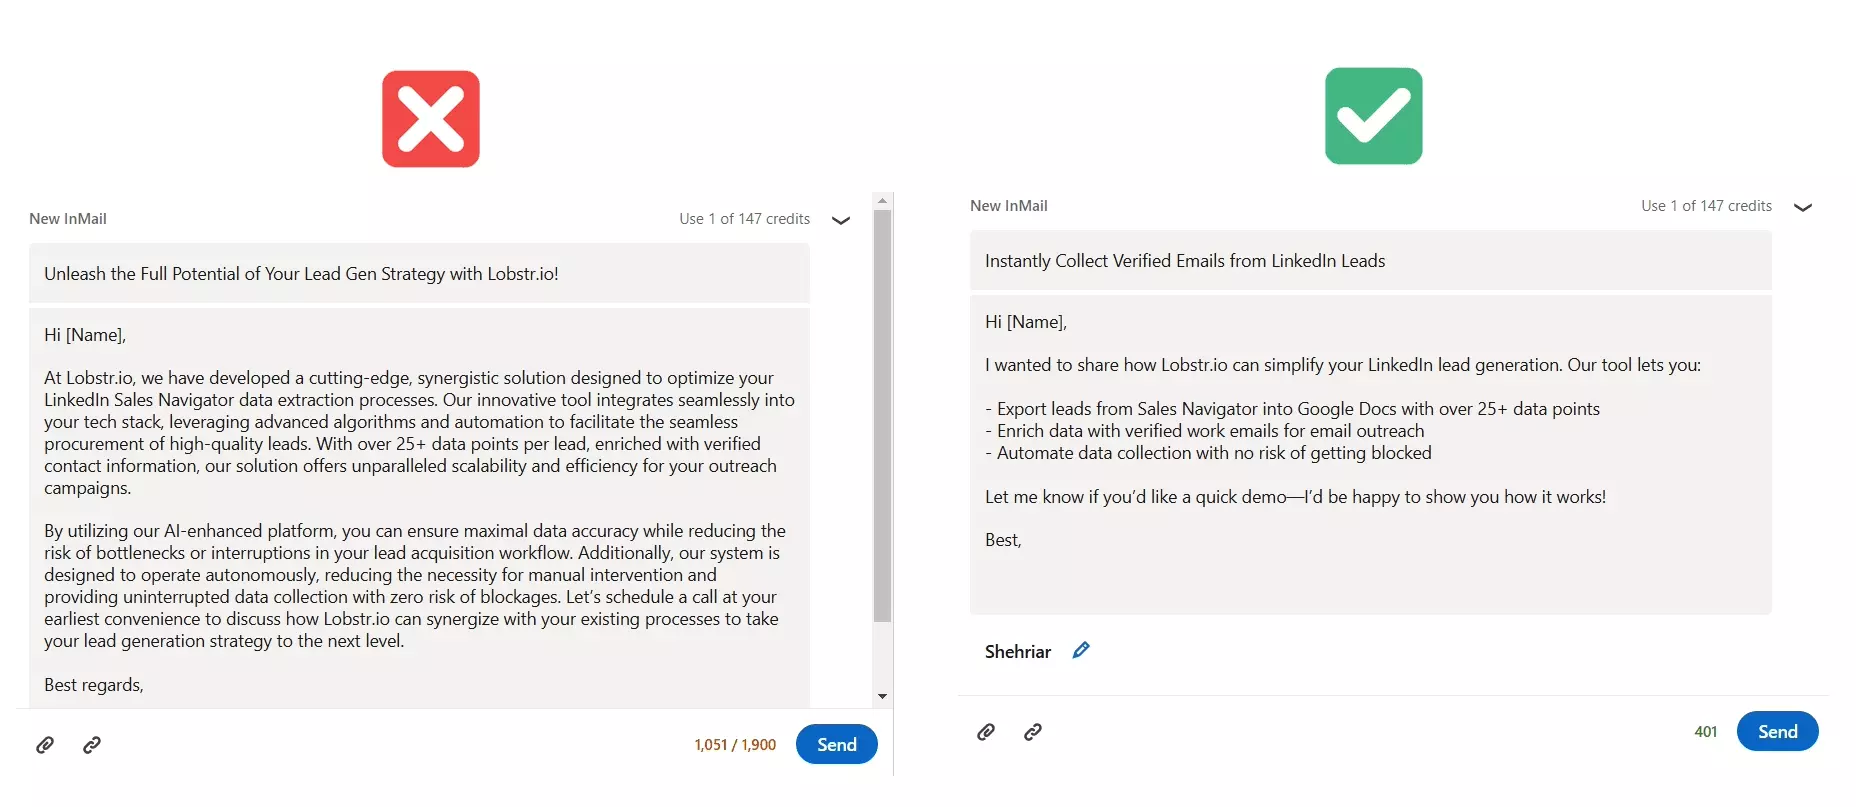The height and width of the screenshot is (807, 1856).
Task: Send the left InMail message
Action: tap(836, 744)
